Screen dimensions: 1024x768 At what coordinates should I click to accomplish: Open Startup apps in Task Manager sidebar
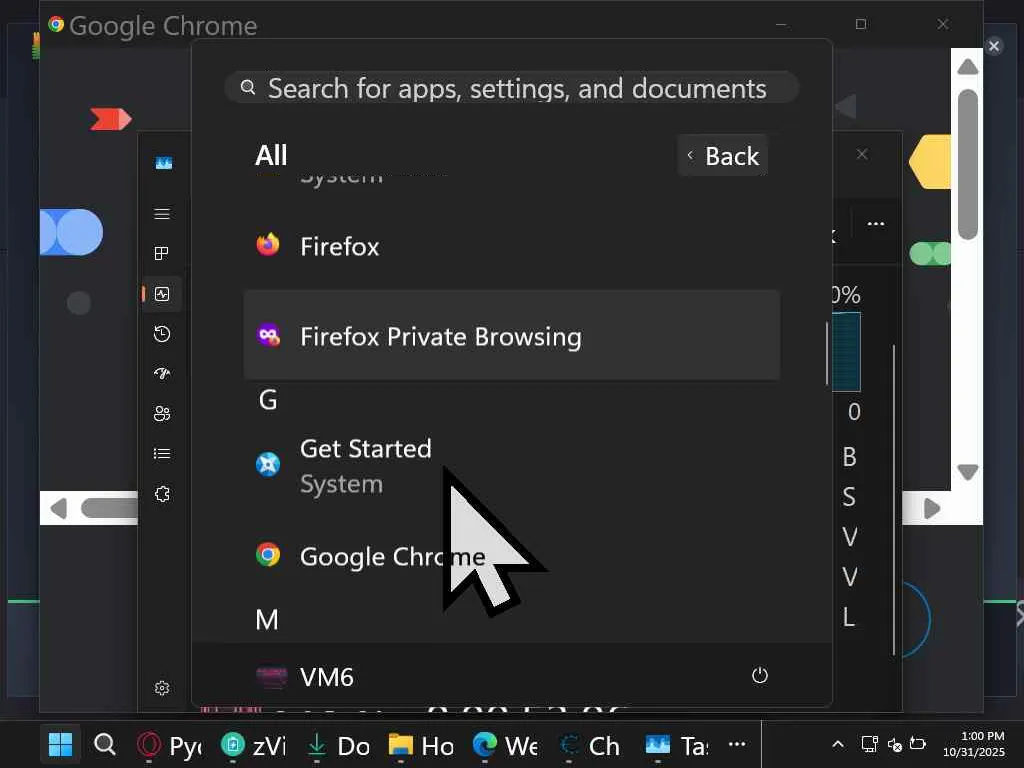tap(162, 374)
